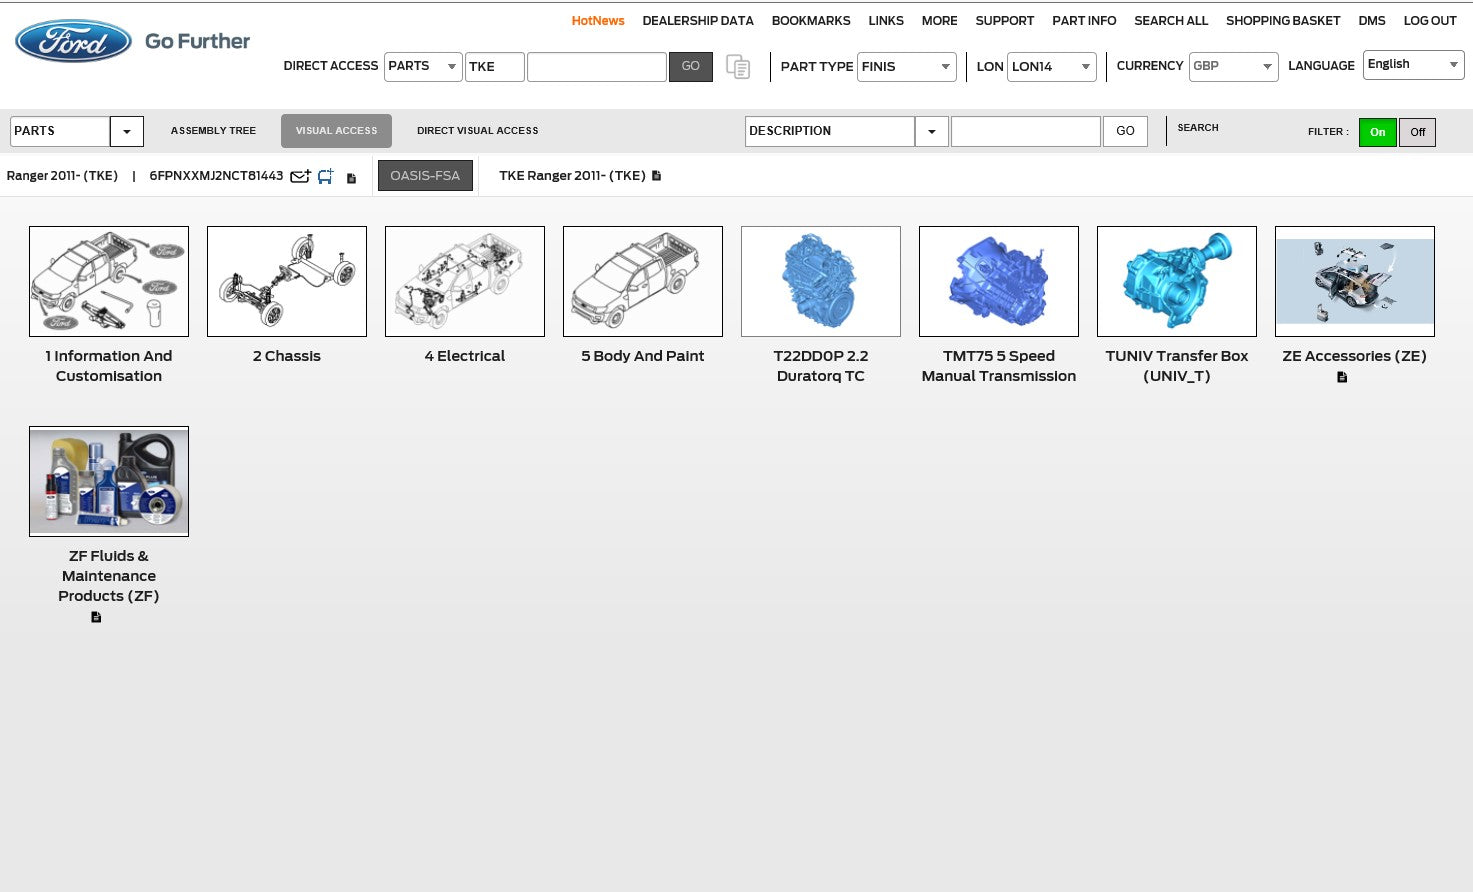Click the blue cart icon beside the VIN
Screen dimensions: 1473x892
[x=326, y=177]
